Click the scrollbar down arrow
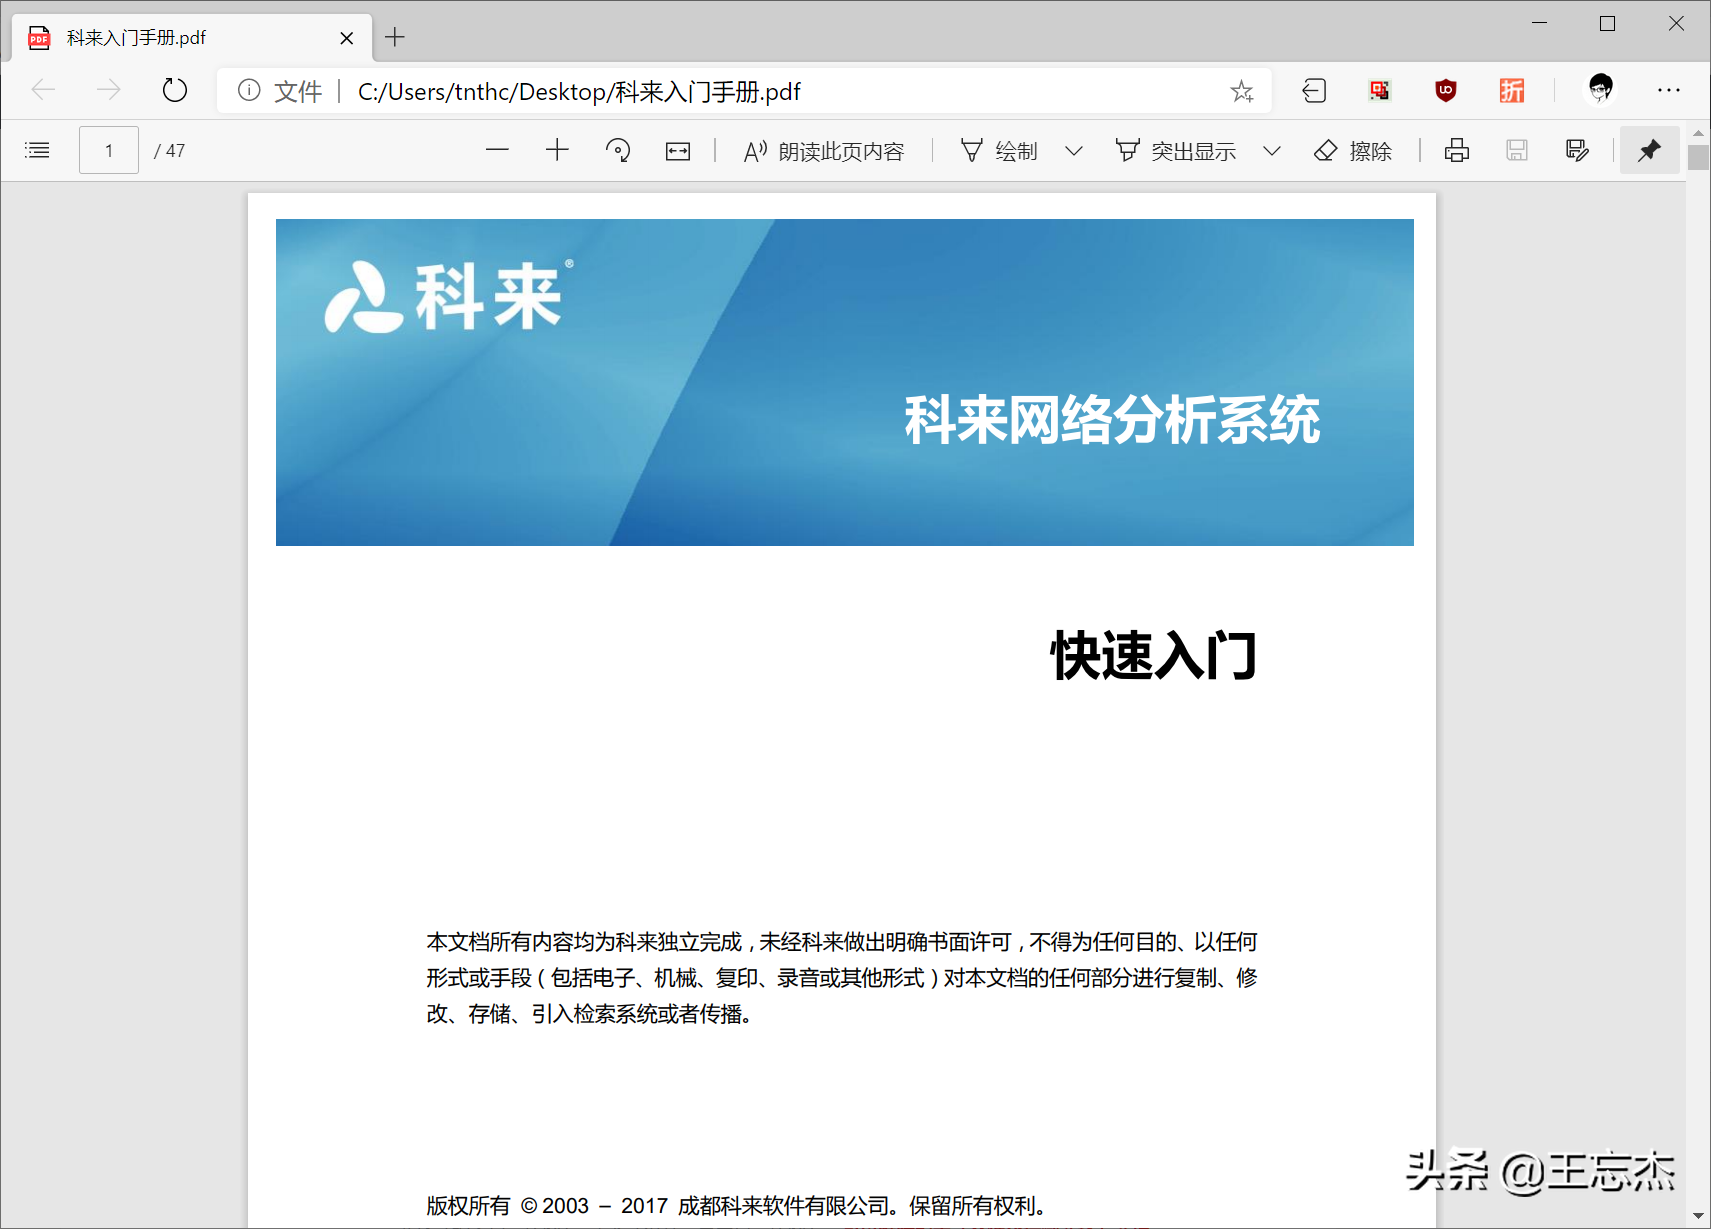 (1698, 1216)
